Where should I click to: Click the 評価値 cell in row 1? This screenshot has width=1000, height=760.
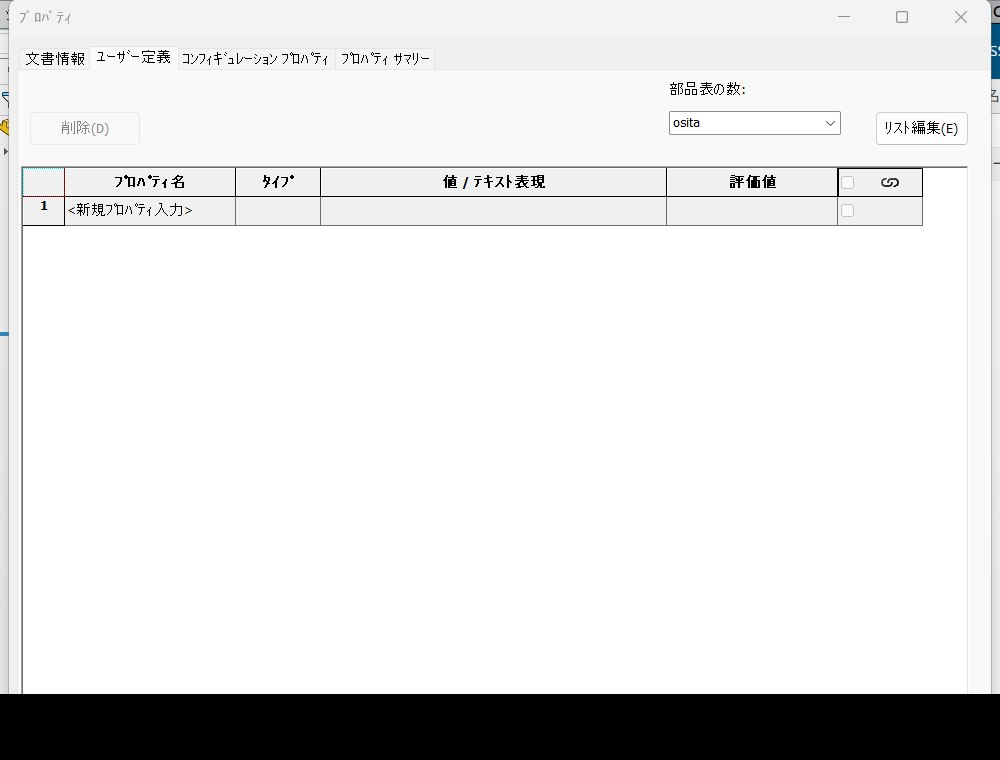[752, 210]
